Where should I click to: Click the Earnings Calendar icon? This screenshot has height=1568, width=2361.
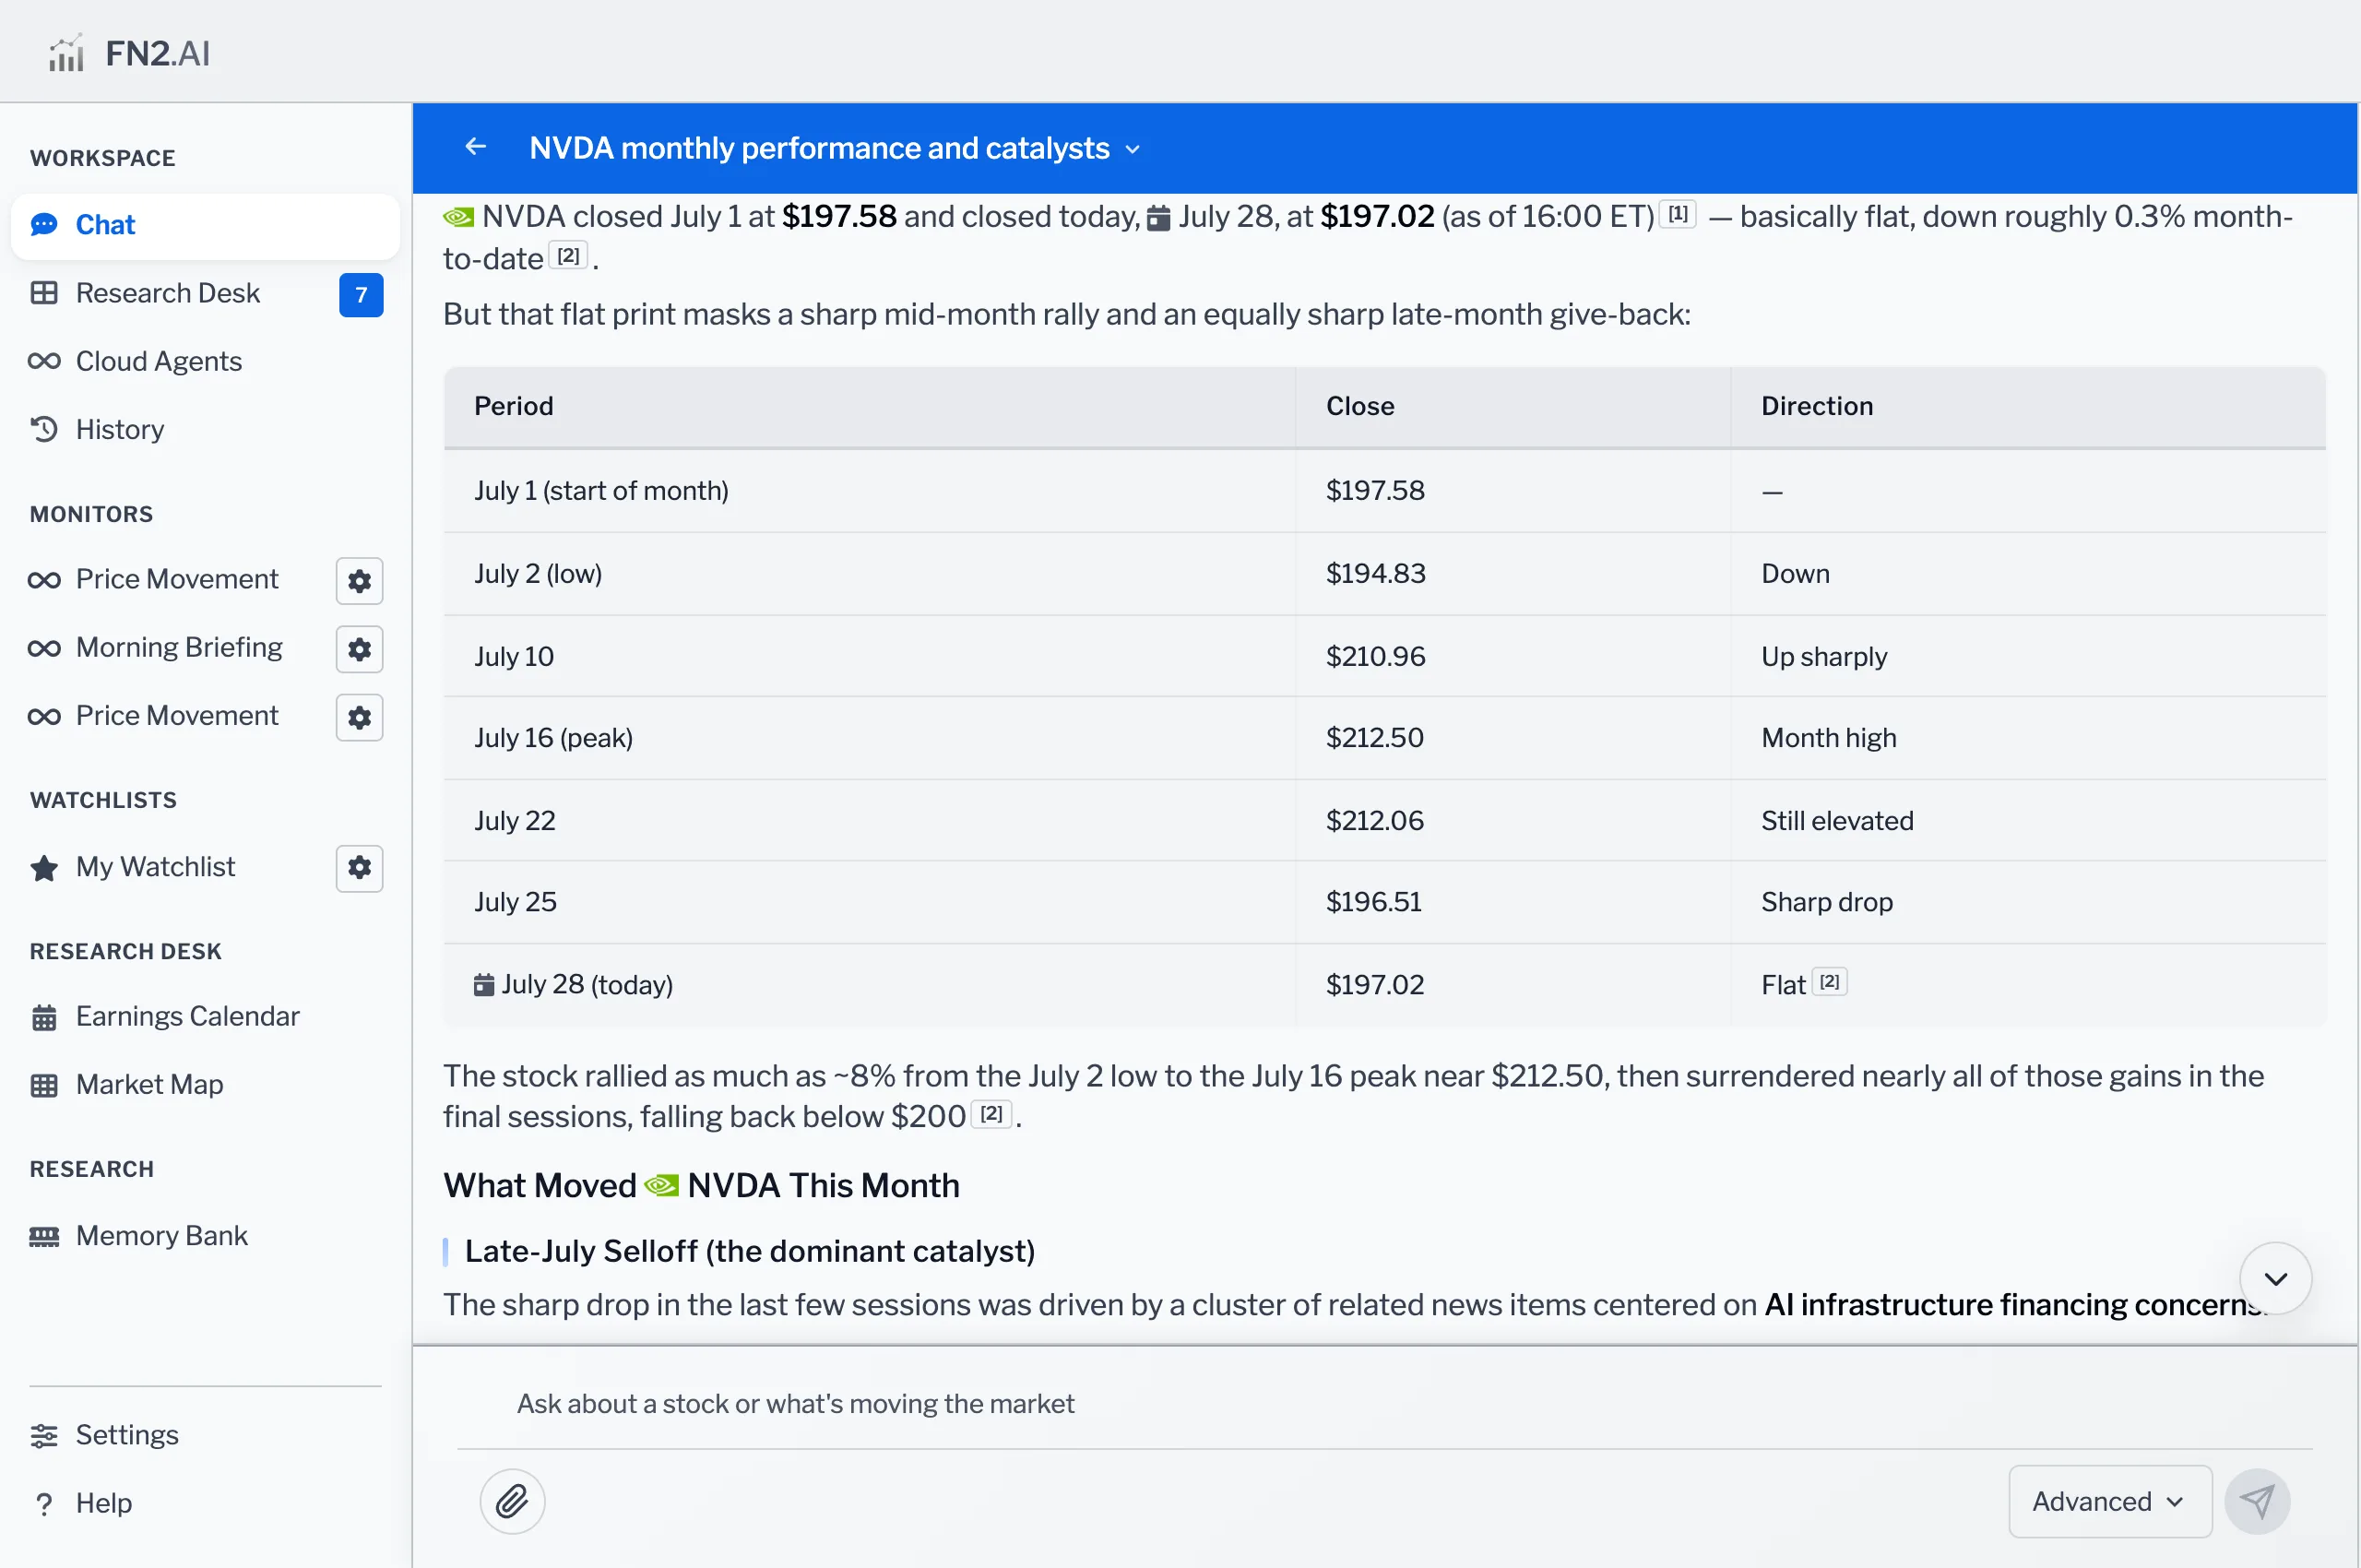(x=44, y=1017)
